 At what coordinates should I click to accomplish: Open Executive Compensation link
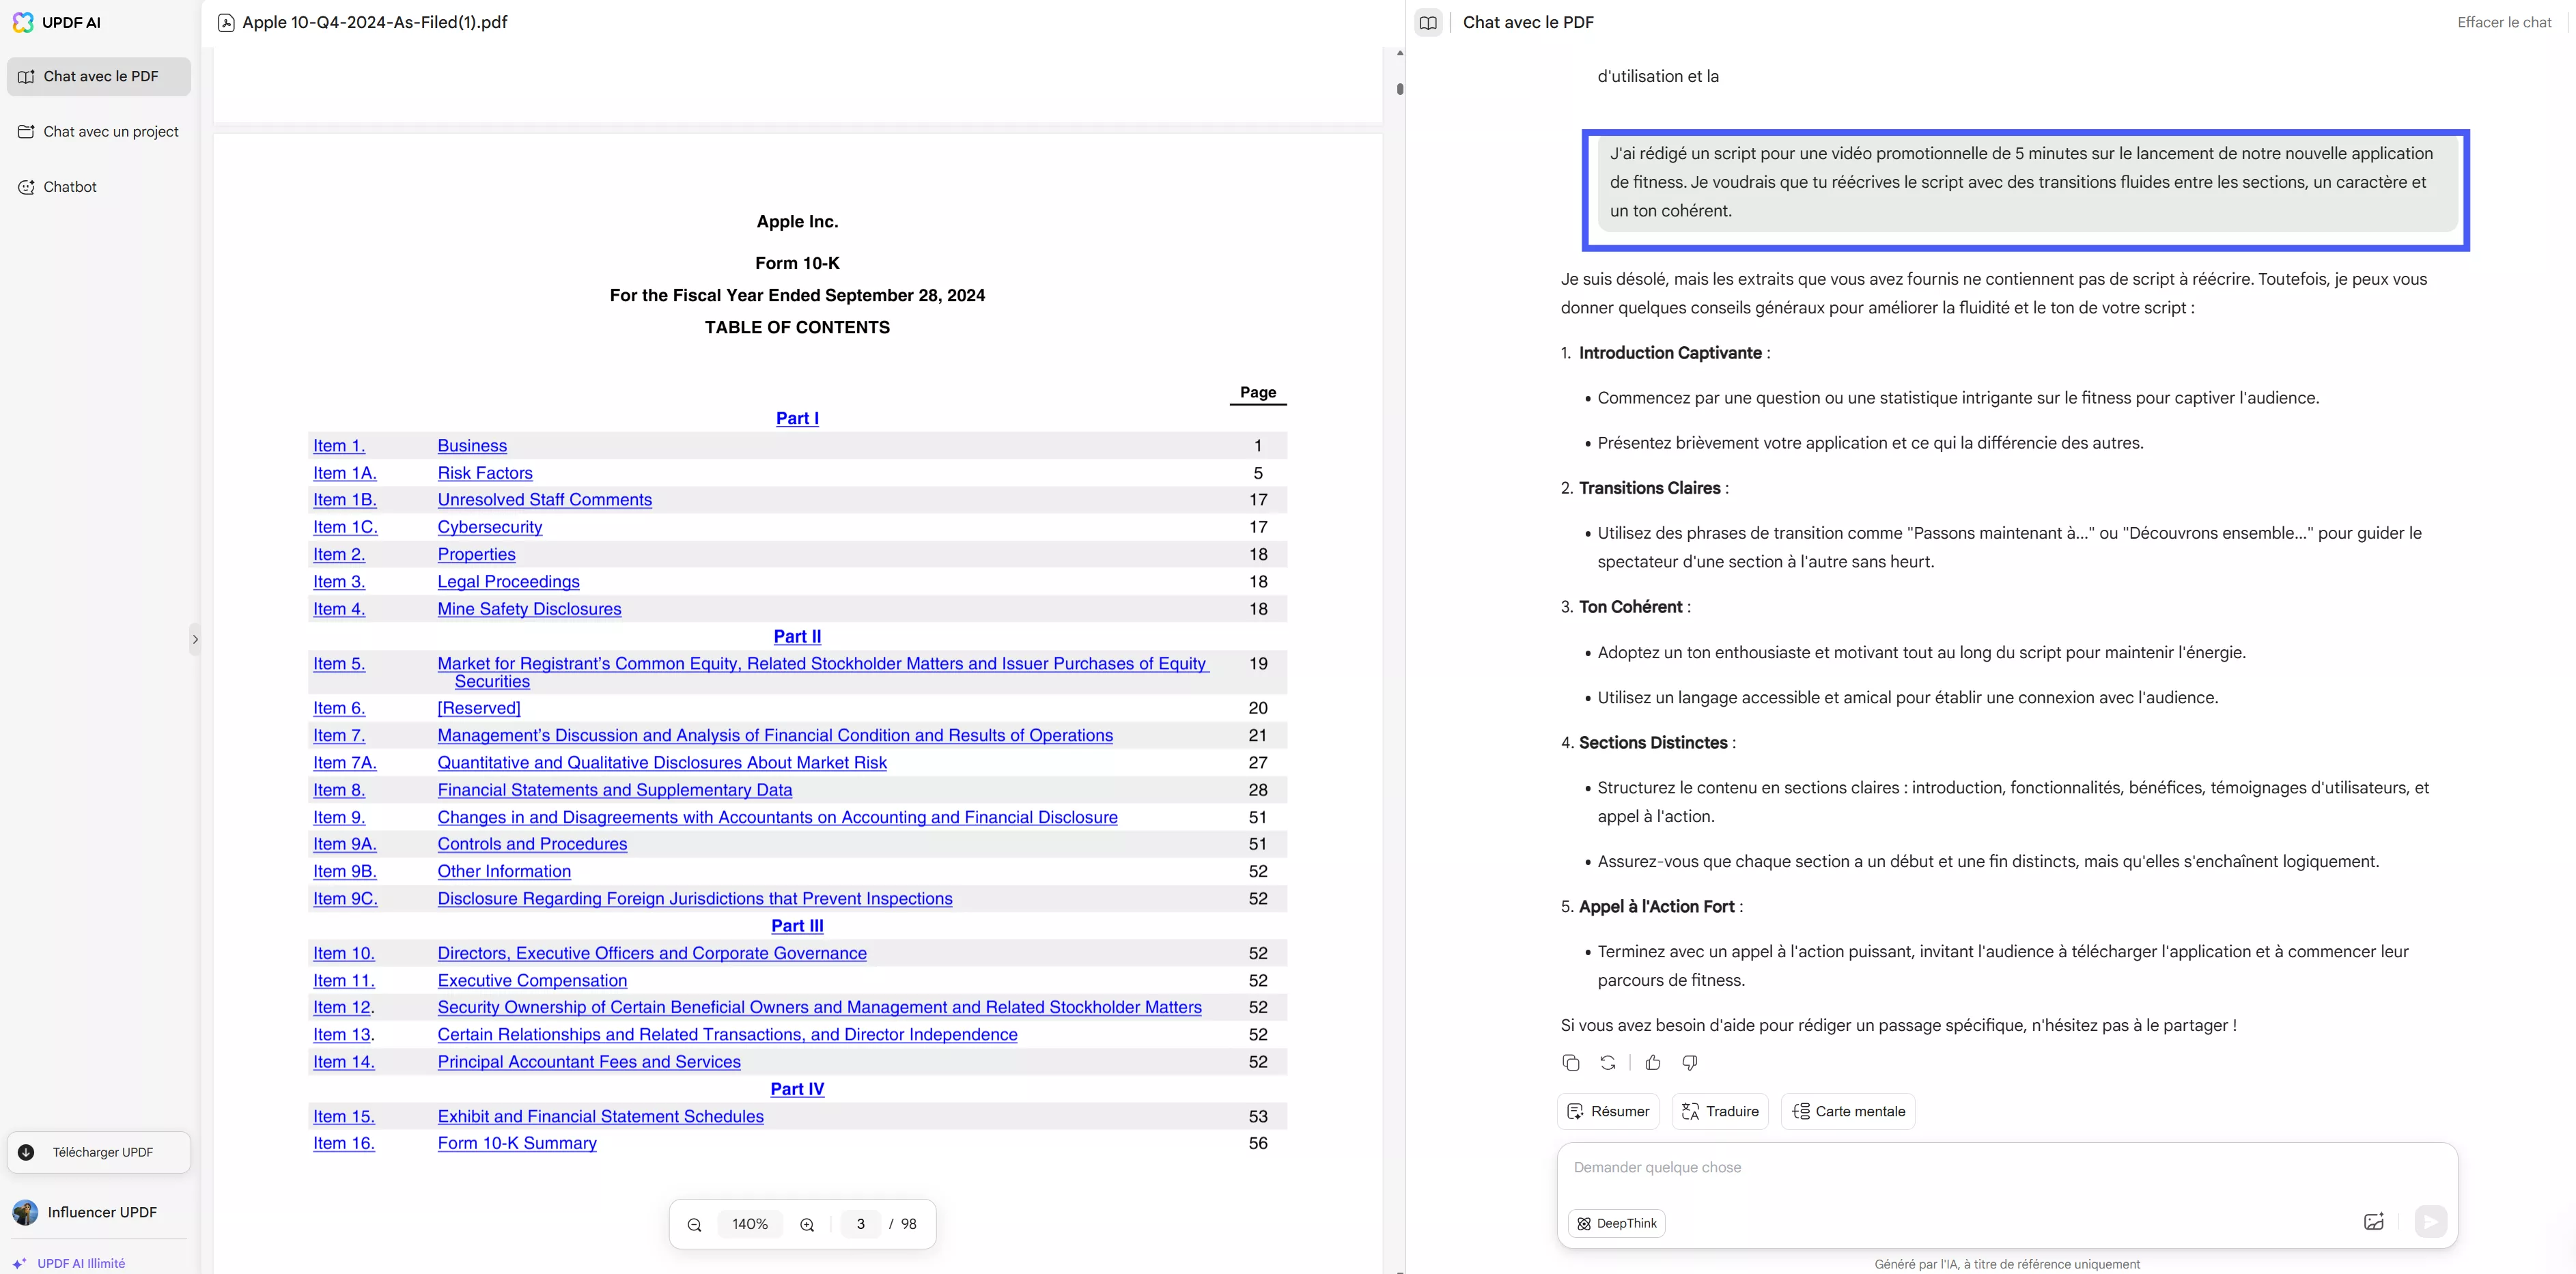pyautogui.click(x=533, y=981)
